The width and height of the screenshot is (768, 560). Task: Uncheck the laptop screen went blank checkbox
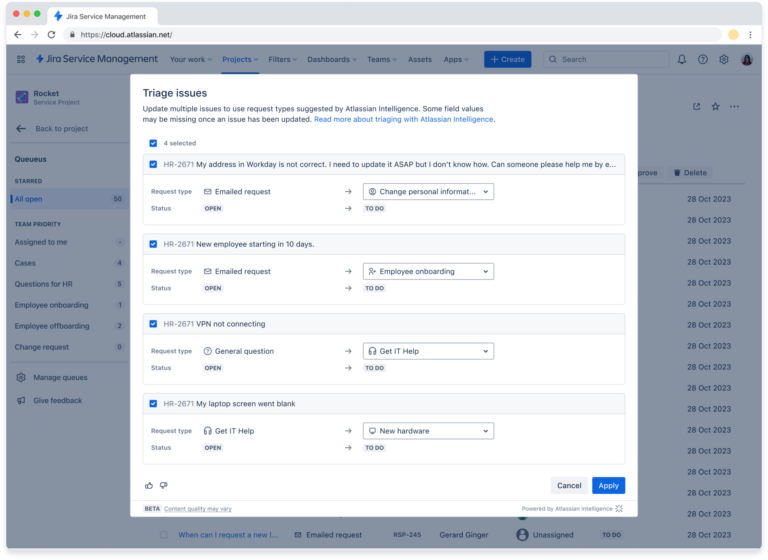pyautogui.click(x=153, y=404)
